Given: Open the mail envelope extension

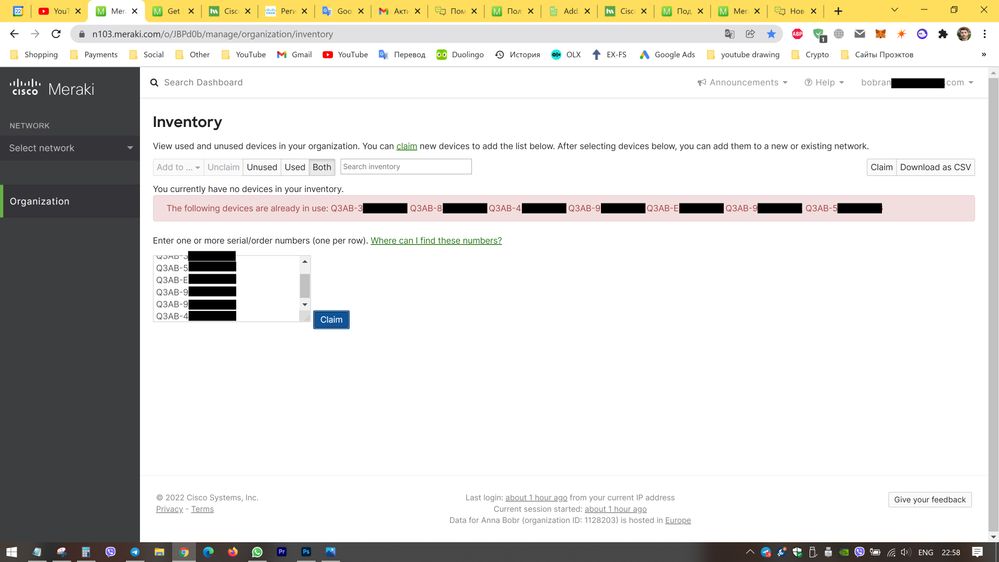Looking at the screenshot, I should coord(859,34).
